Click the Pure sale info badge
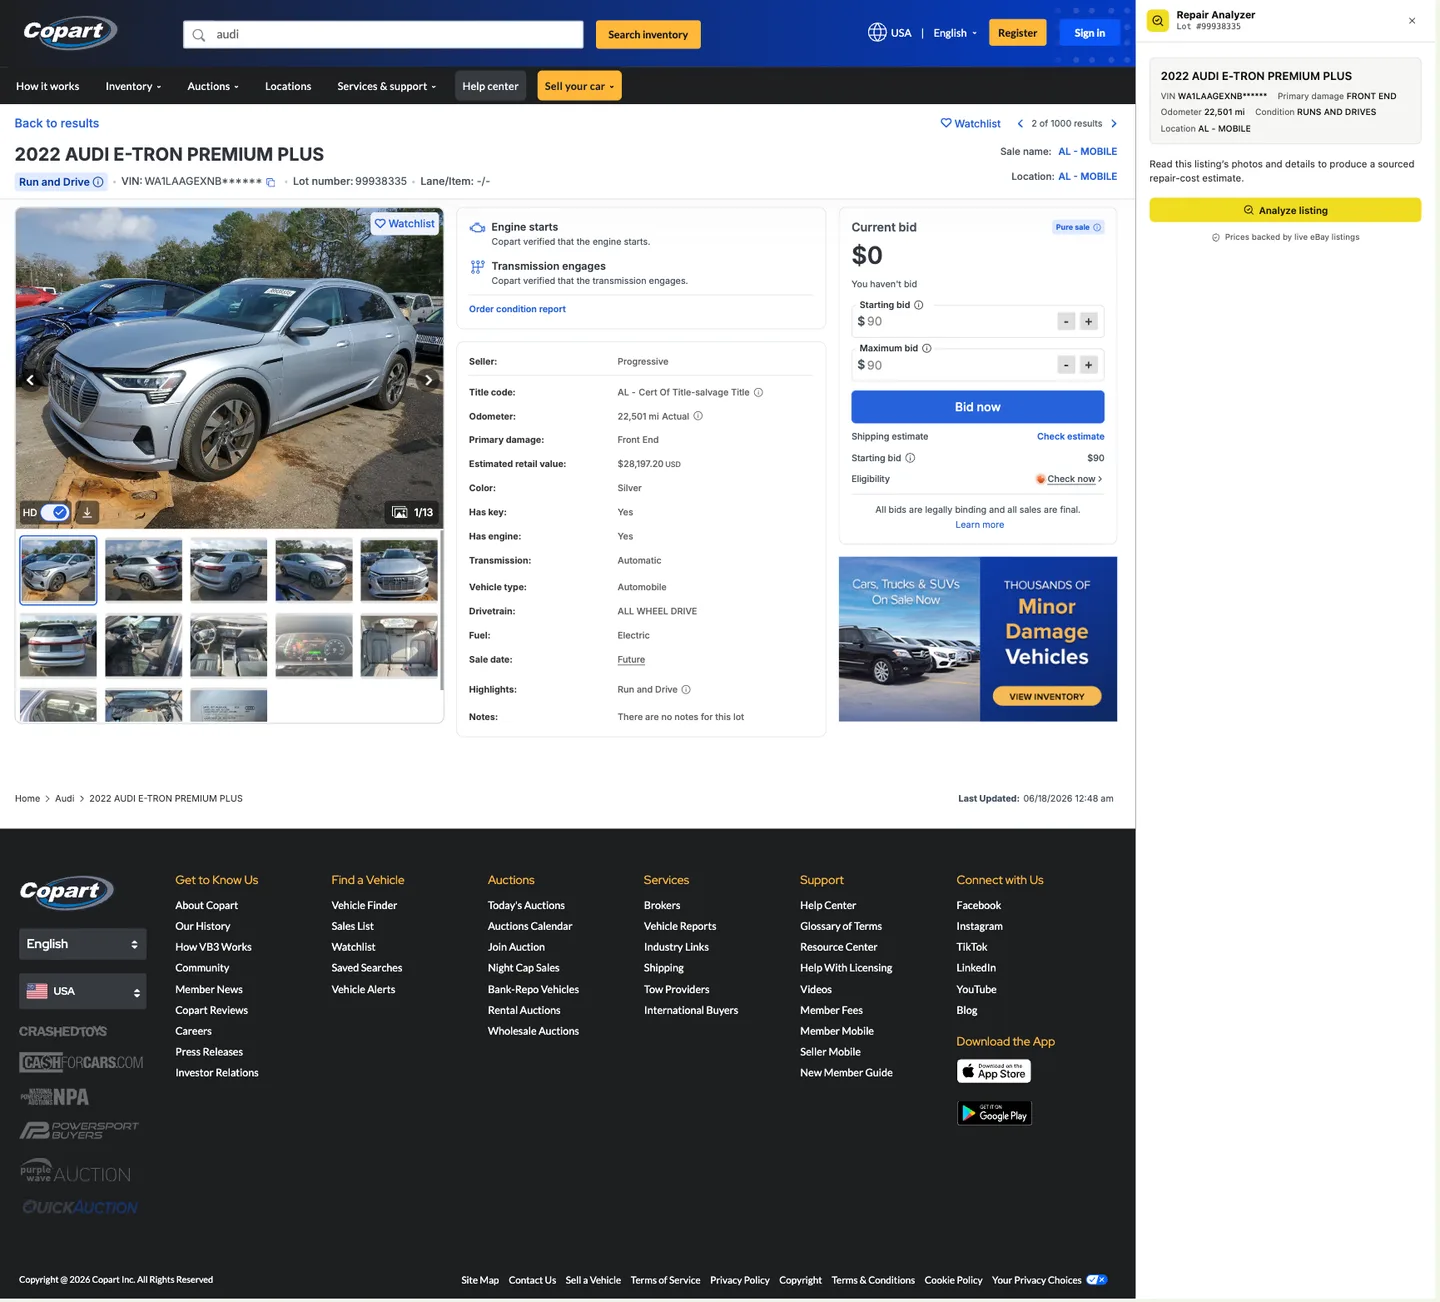The height and width of the screenshot is (1302, 1440). [1078, 227]
